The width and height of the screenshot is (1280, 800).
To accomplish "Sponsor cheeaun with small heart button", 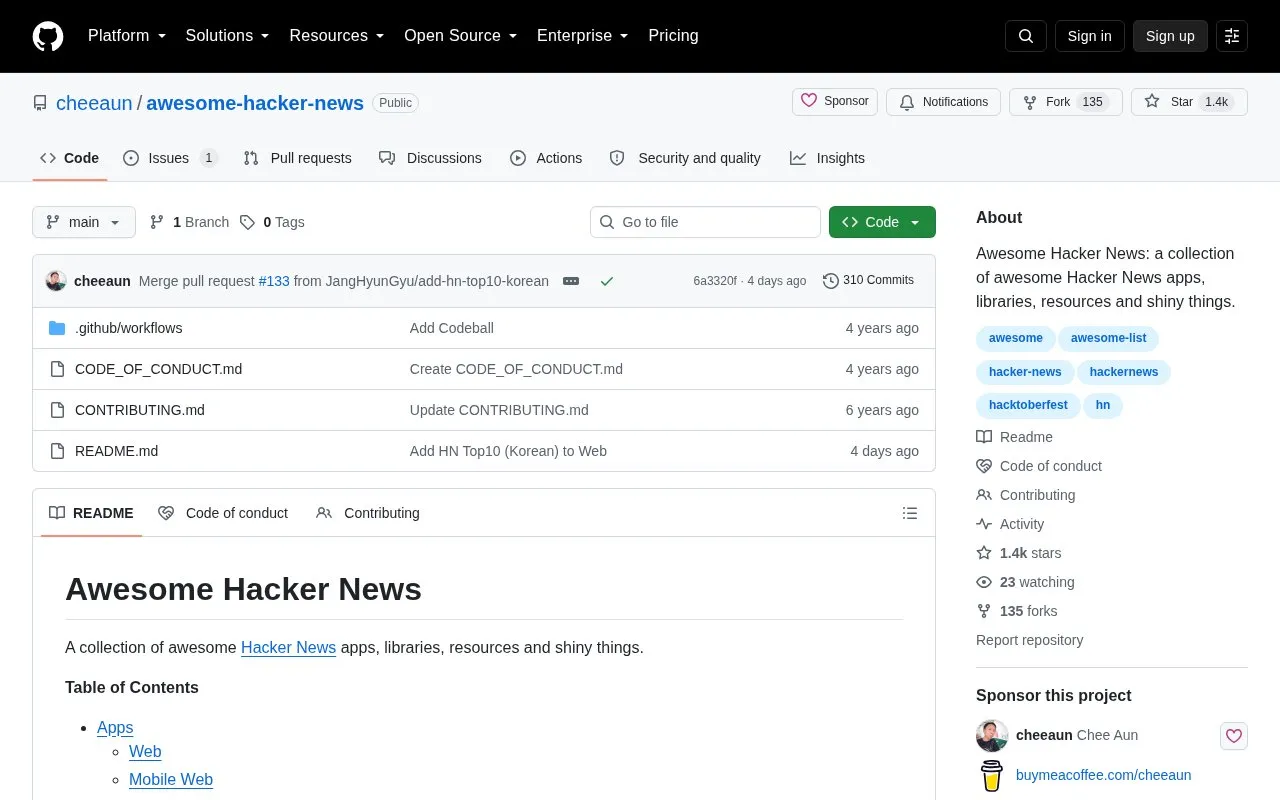I will (1234, 736).
